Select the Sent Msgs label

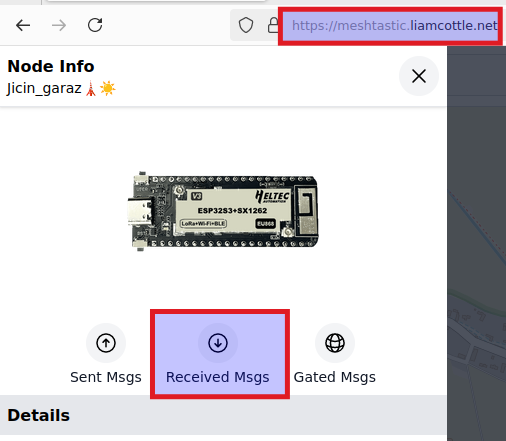pos(106,377)
